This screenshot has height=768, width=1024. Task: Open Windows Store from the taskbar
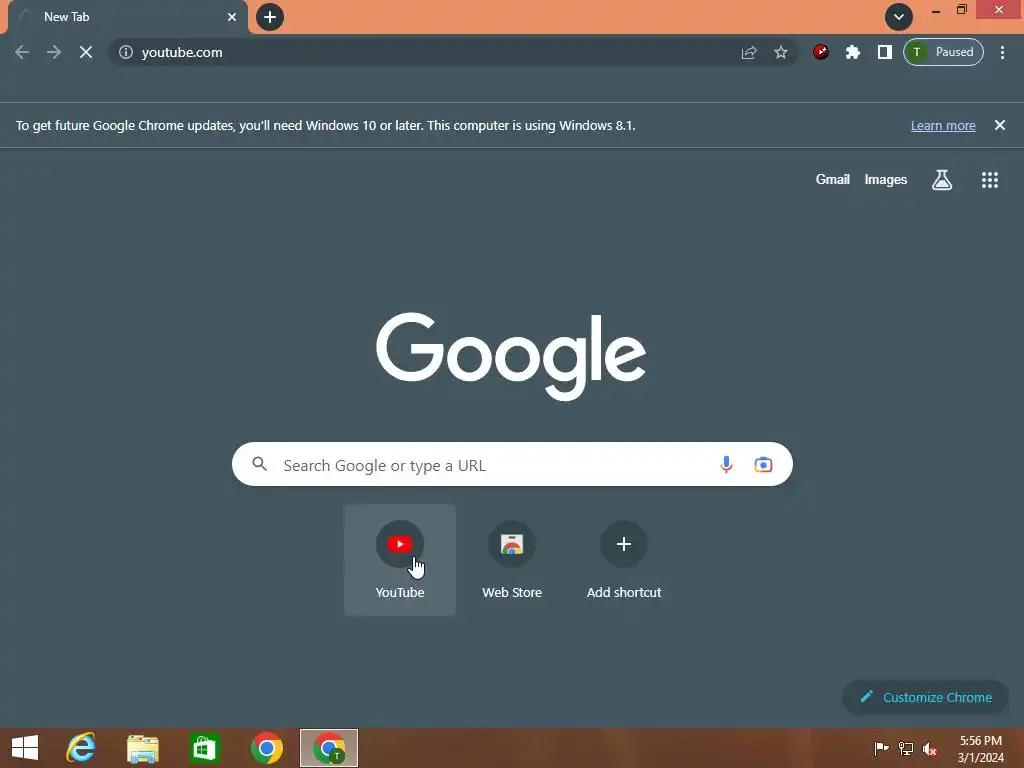coord(204,748)
